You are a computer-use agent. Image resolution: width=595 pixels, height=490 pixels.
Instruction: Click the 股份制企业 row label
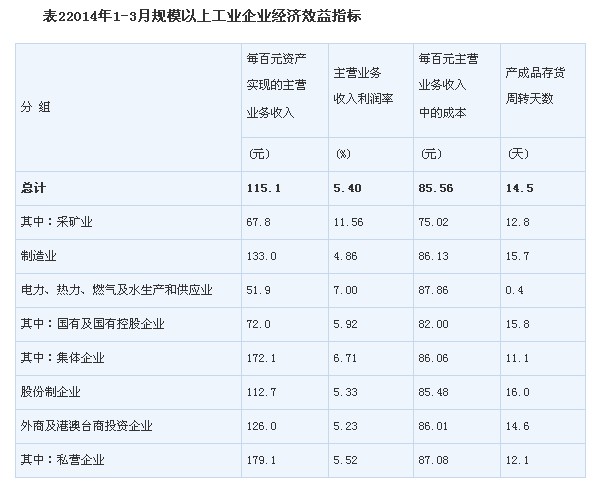click(x=50, y=392)
